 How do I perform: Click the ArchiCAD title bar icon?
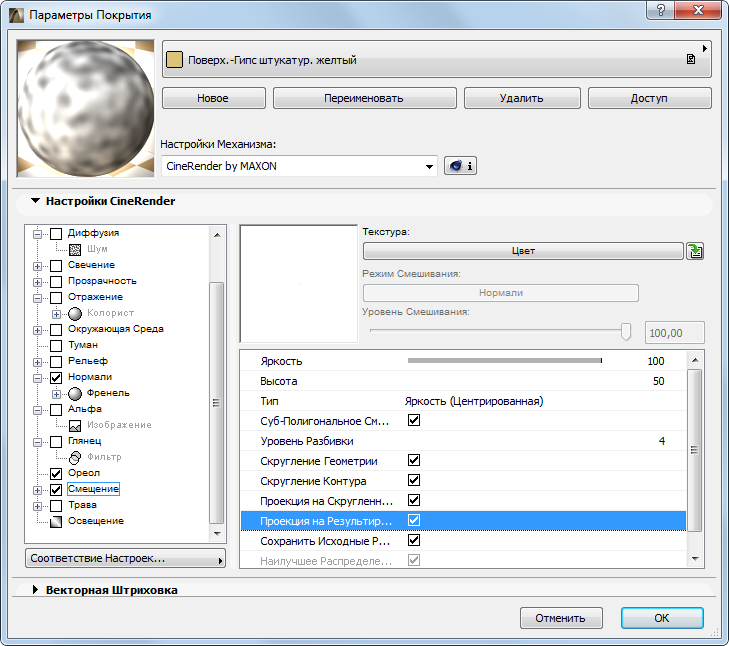[16, 15]
